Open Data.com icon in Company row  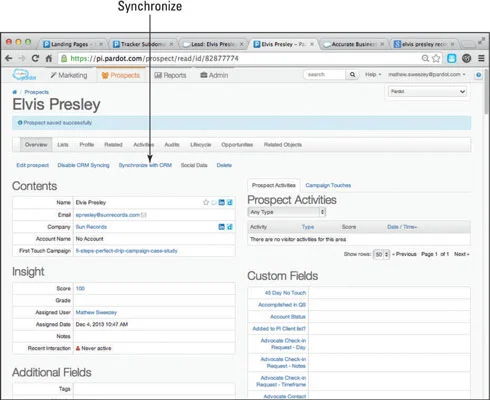(230, 227)
